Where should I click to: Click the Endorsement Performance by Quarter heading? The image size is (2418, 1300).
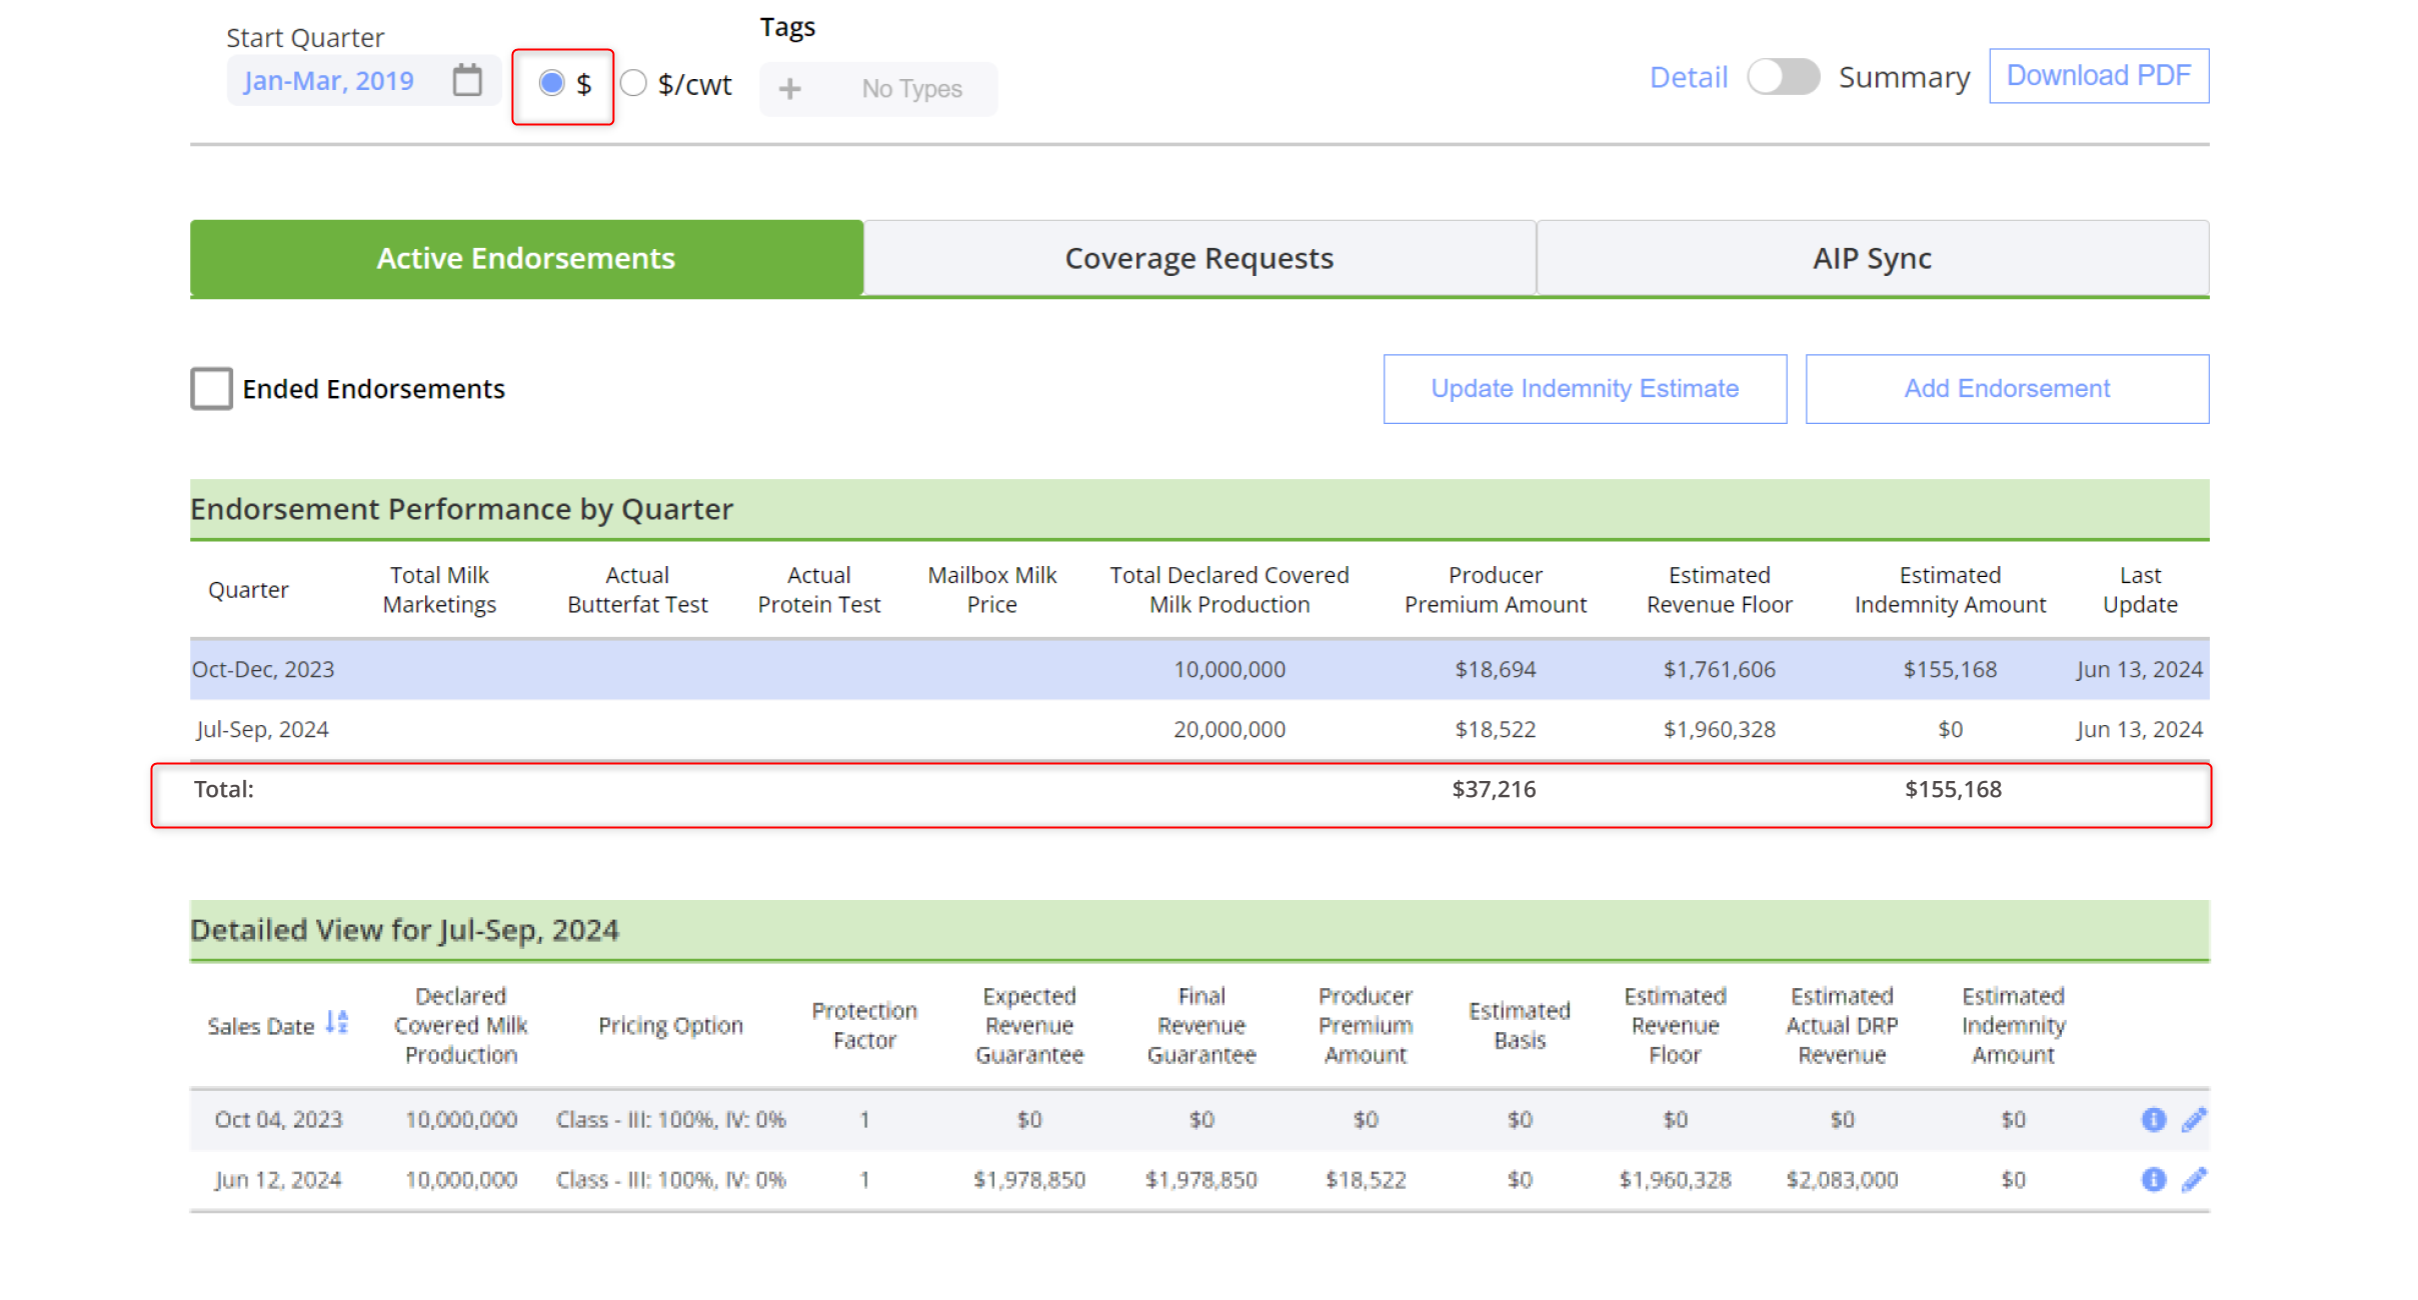(461, 509)
